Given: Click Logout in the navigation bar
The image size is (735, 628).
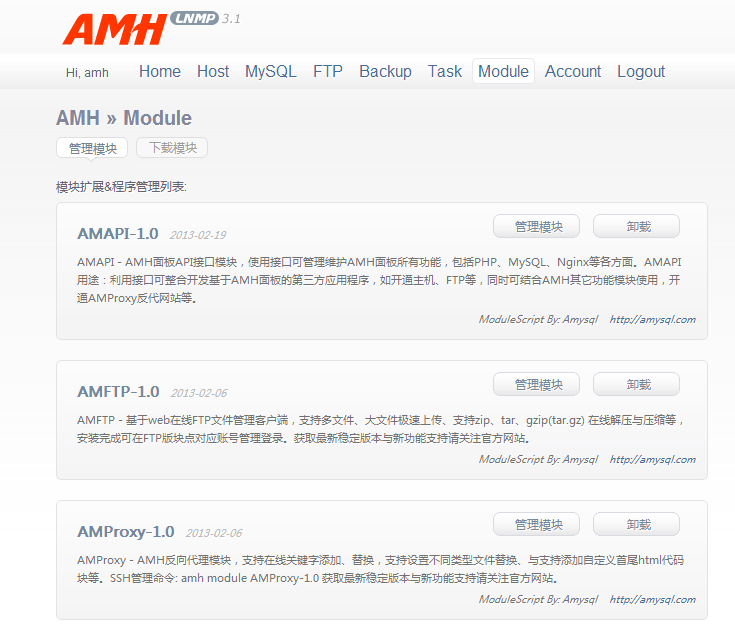Looking at the screenshot, I should pos(641,72).
